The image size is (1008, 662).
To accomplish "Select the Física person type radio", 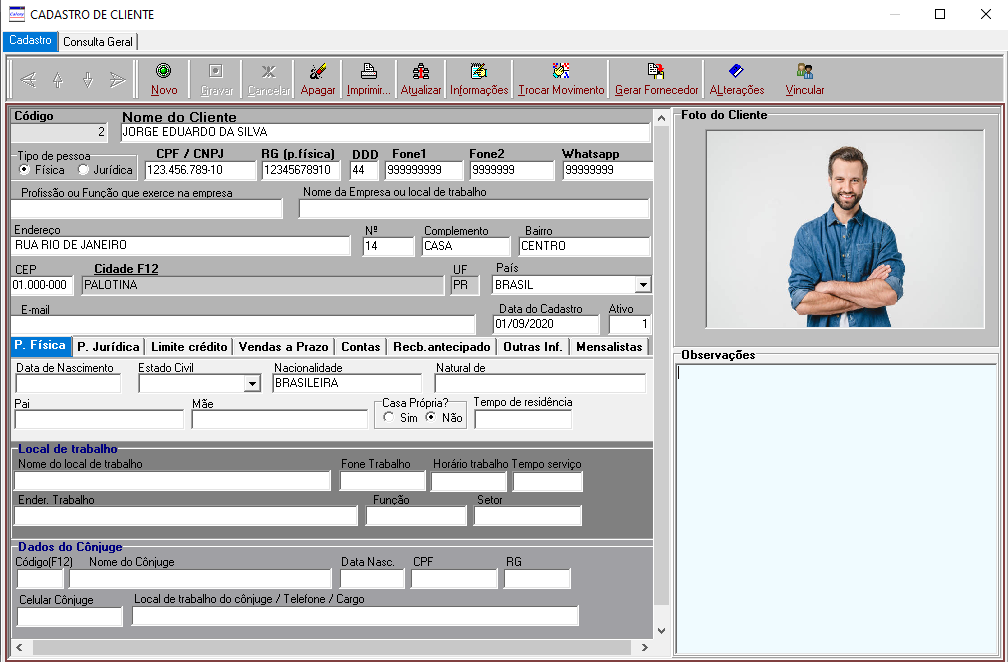I will tap(24, 170).
